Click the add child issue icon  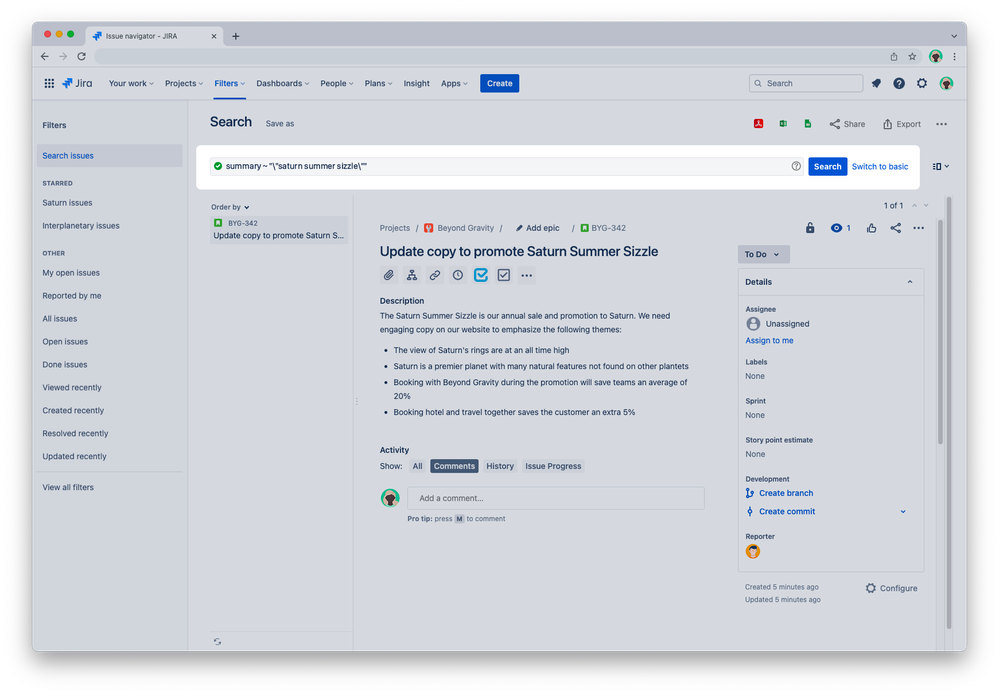(x=412, y=275)
